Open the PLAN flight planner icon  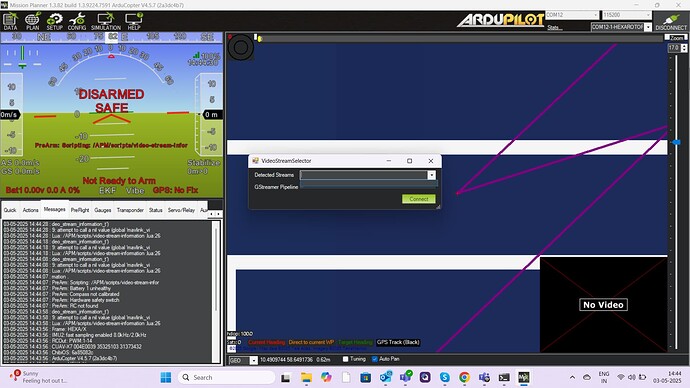[32, 21]
